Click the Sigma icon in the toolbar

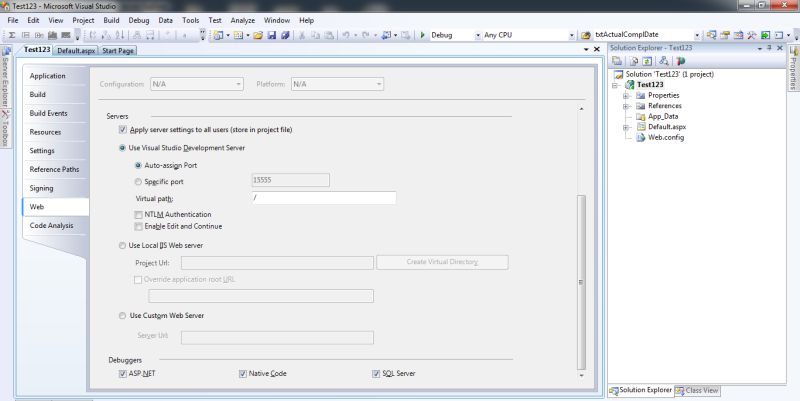(11, 35)
